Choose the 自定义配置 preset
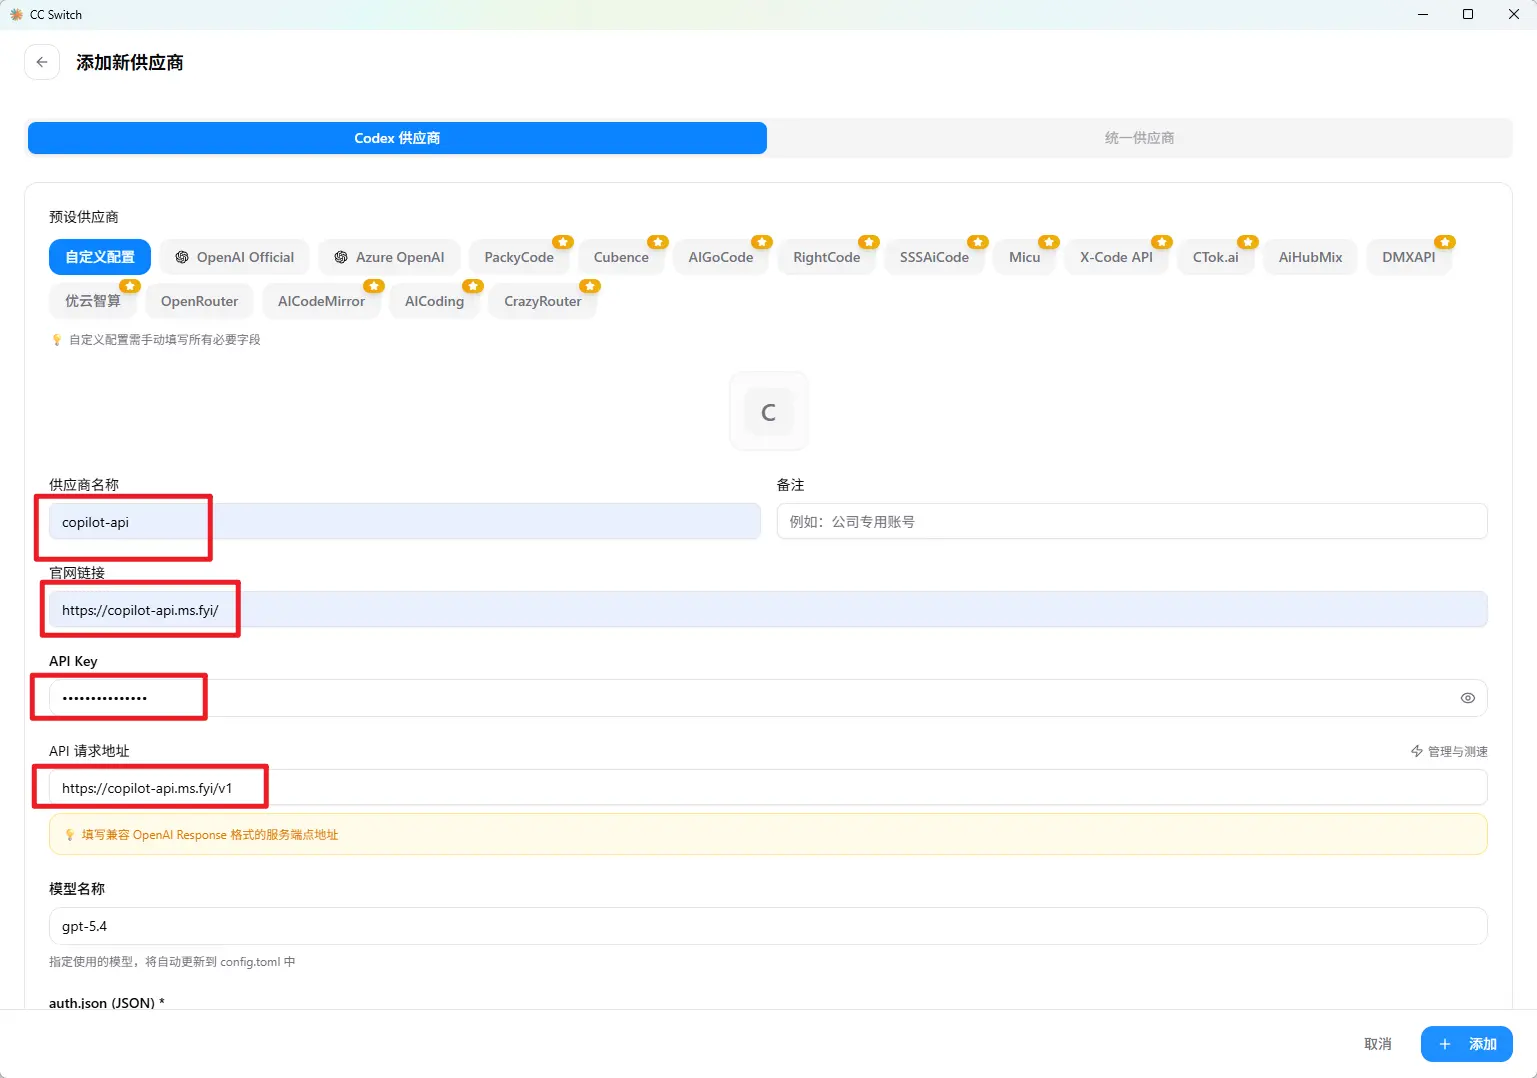This screenshot has height=1078, width=1537. (x=100, y=257)
